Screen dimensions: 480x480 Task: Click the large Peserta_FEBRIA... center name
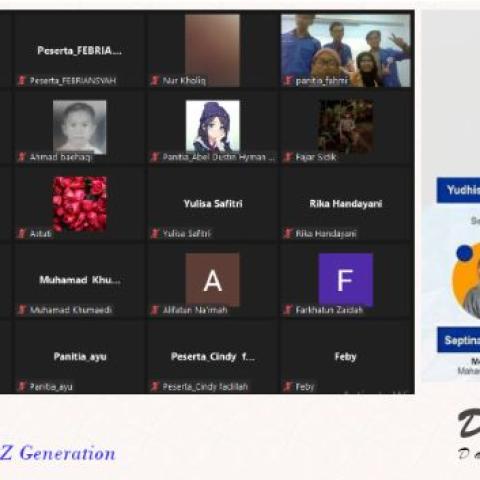pos(80,51)
